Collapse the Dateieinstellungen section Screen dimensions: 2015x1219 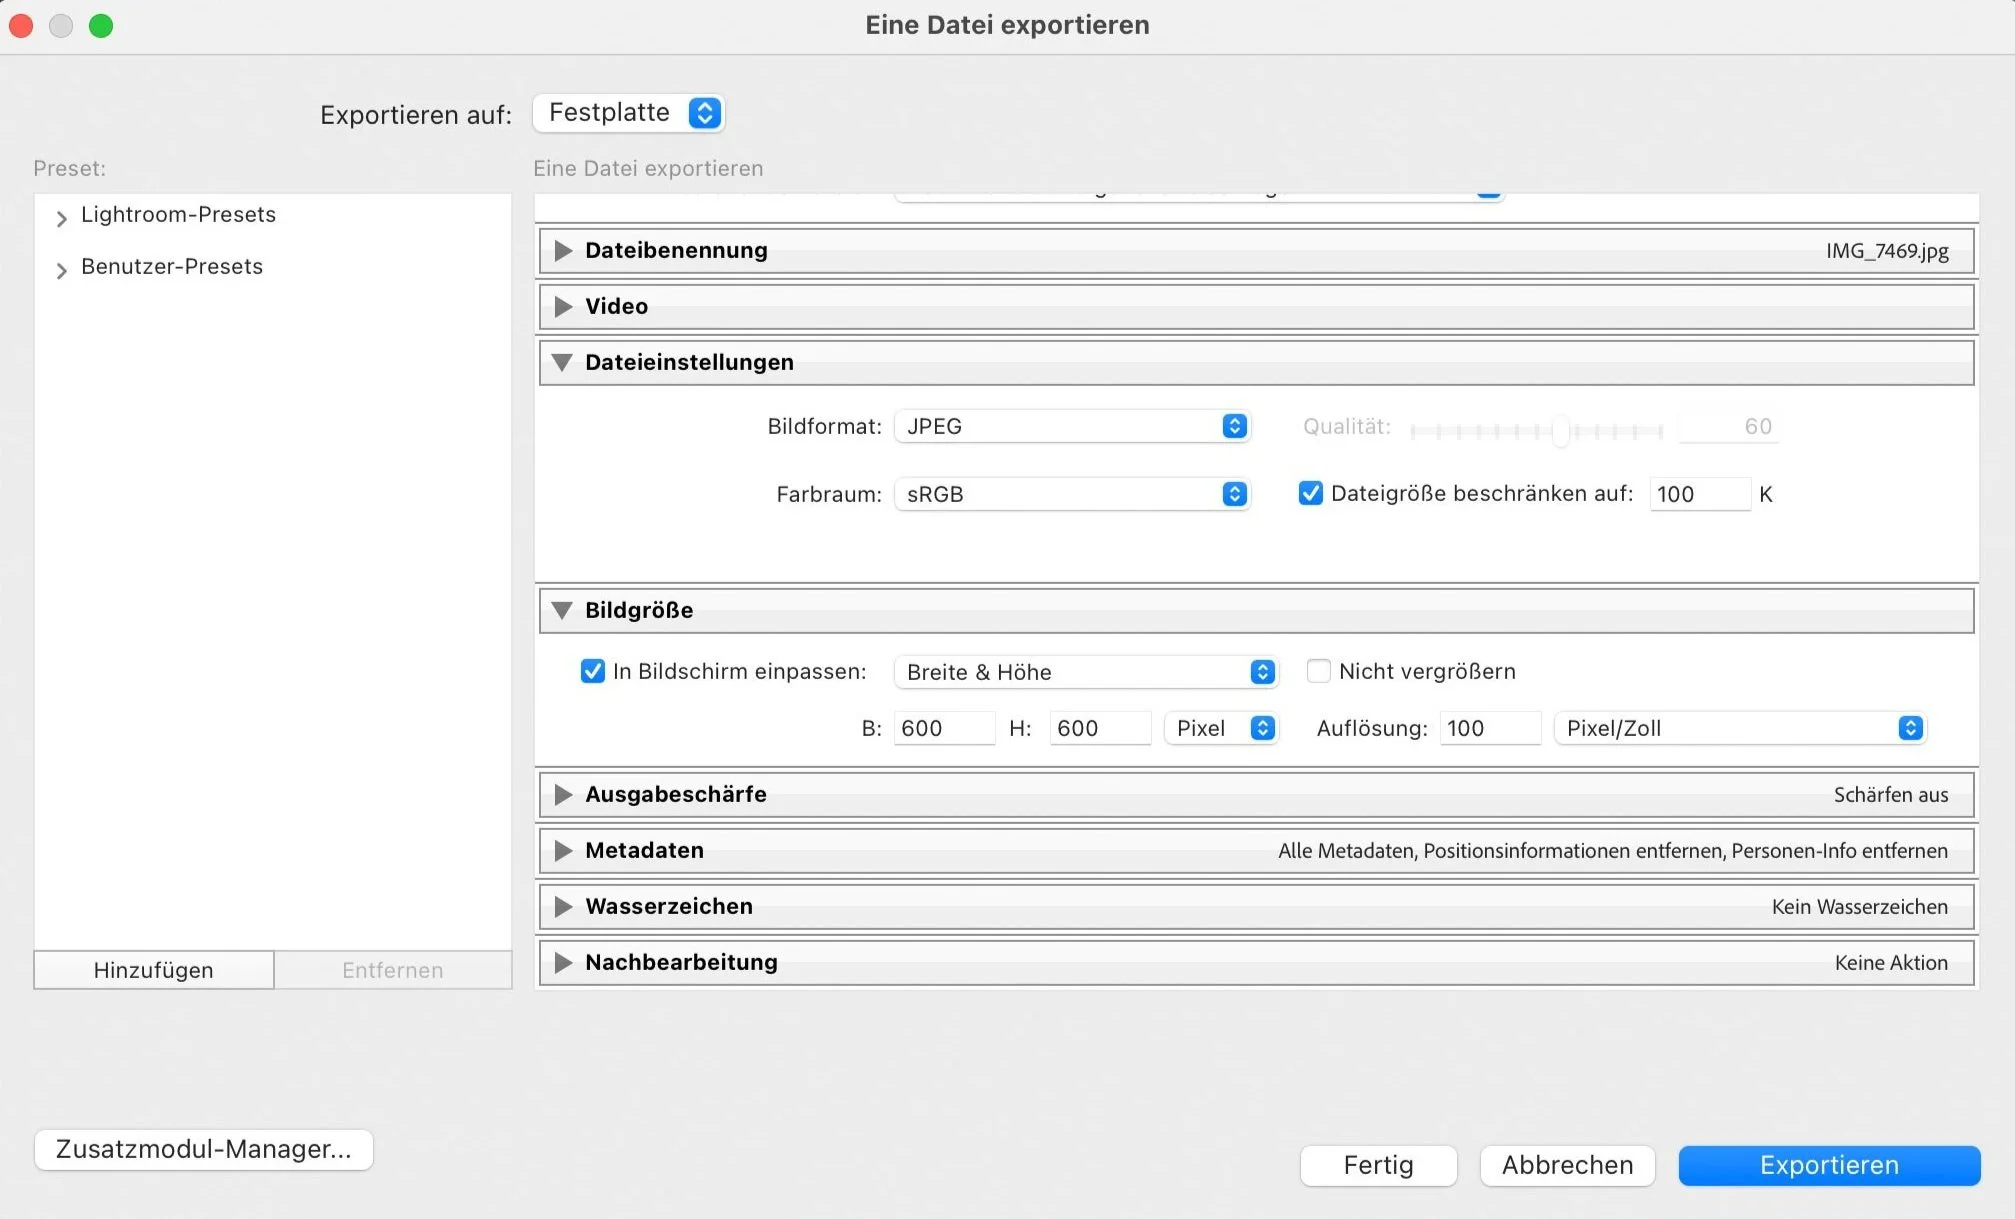pyautogui.click(x=562, y=362)
